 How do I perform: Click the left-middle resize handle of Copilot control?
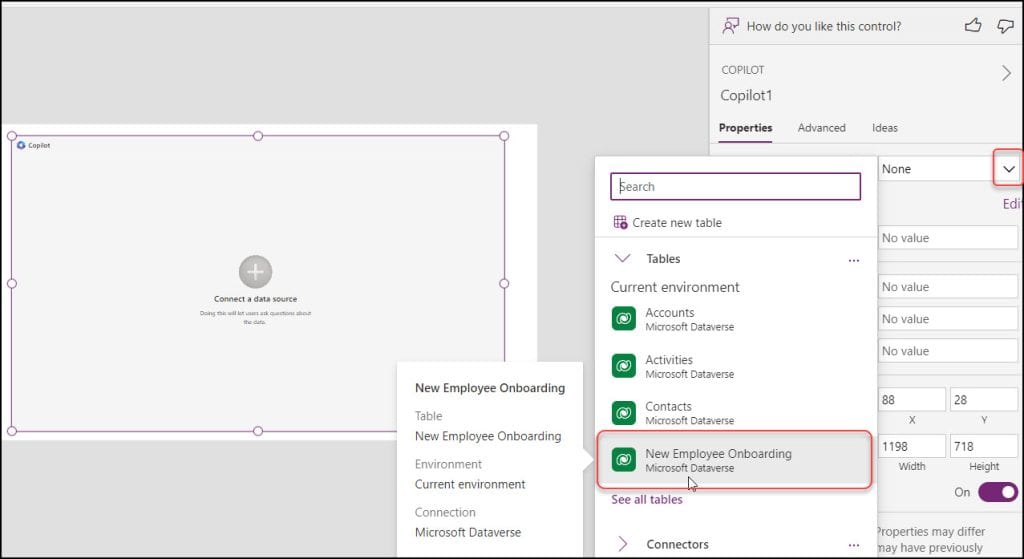coord(12,283)
